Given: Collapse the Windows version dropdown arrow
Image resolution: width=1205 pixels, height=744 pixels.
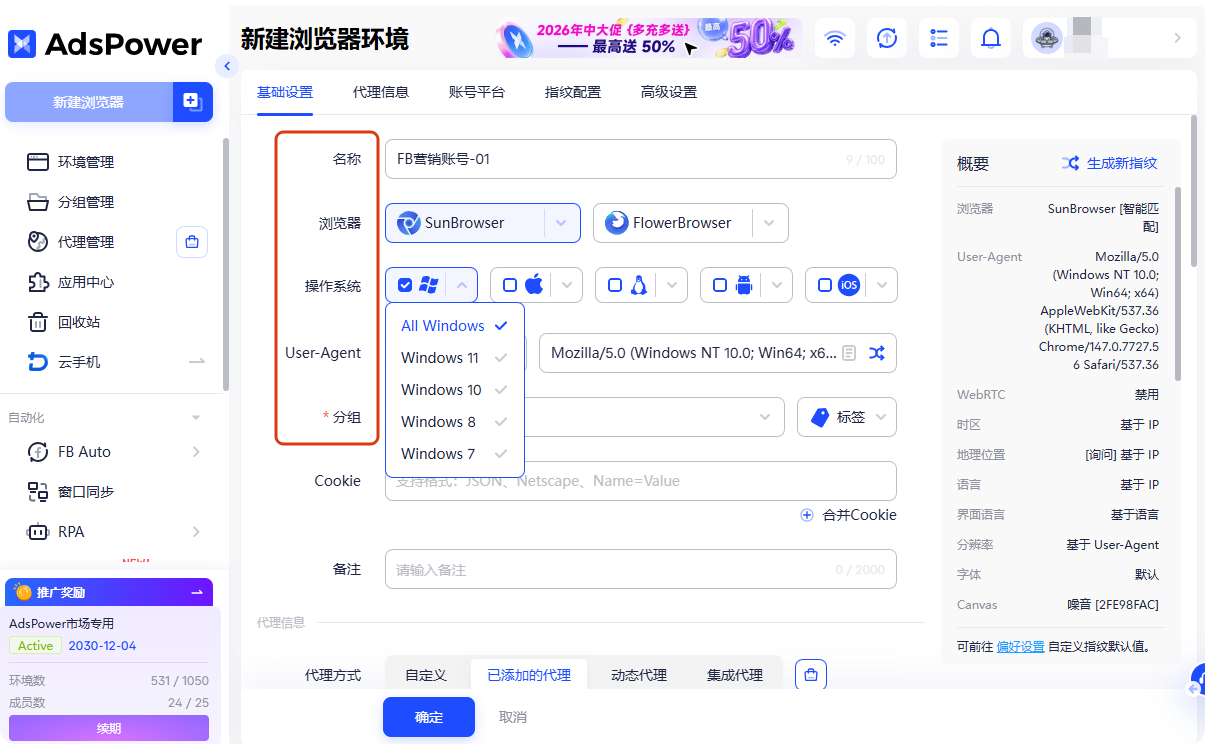Looking at the screenshot, I should point(462,285).
